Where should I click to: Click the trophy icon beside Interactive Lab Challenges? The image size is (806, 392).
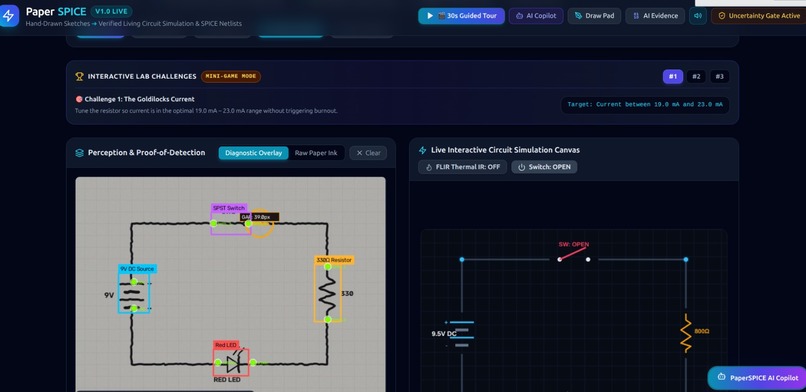pyautogui.click(x=79, y=77)
